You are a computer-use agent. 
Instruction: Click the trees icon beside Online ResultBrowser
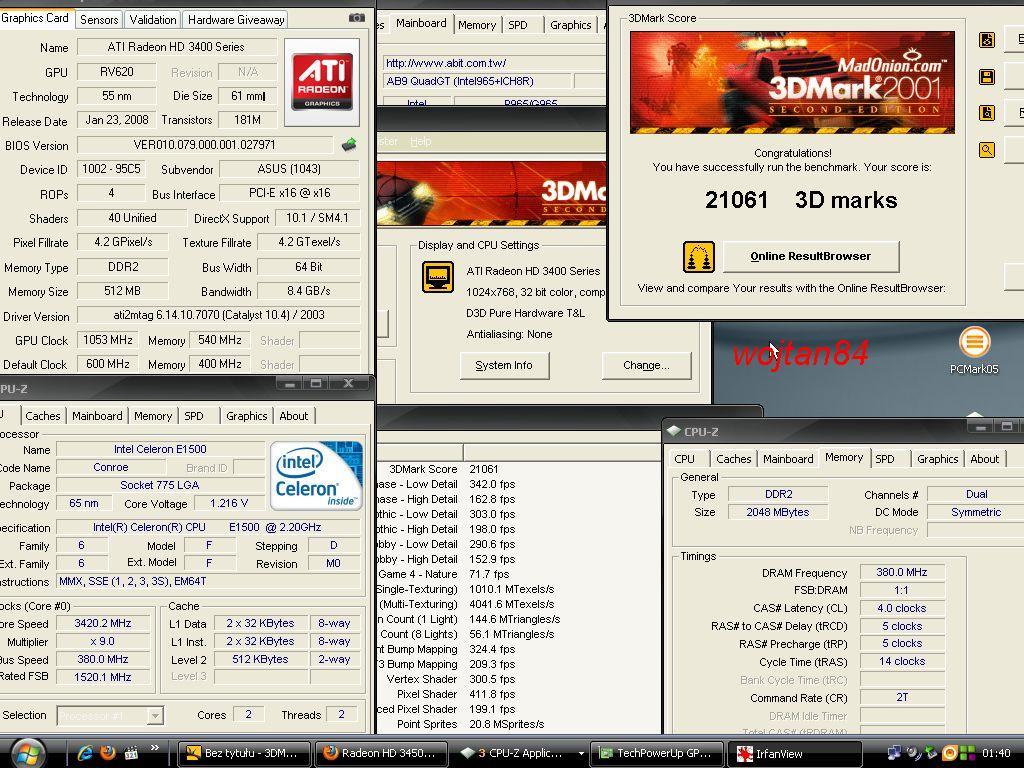699,257
